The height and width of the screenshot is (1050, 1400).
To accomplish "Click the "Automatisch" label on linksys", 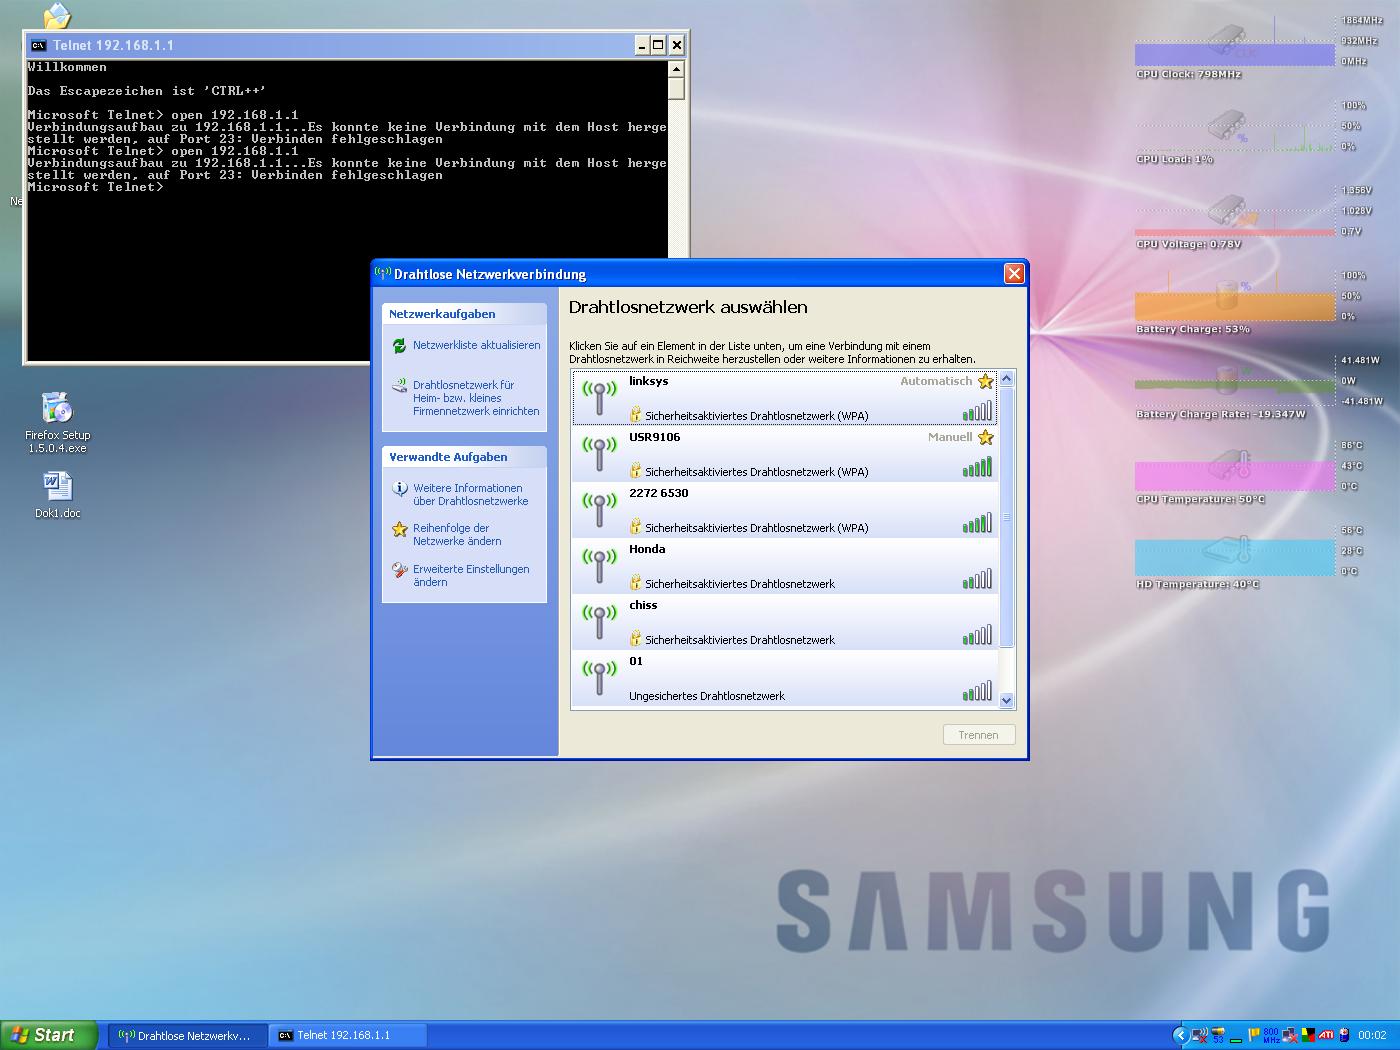I will point(936,381).
